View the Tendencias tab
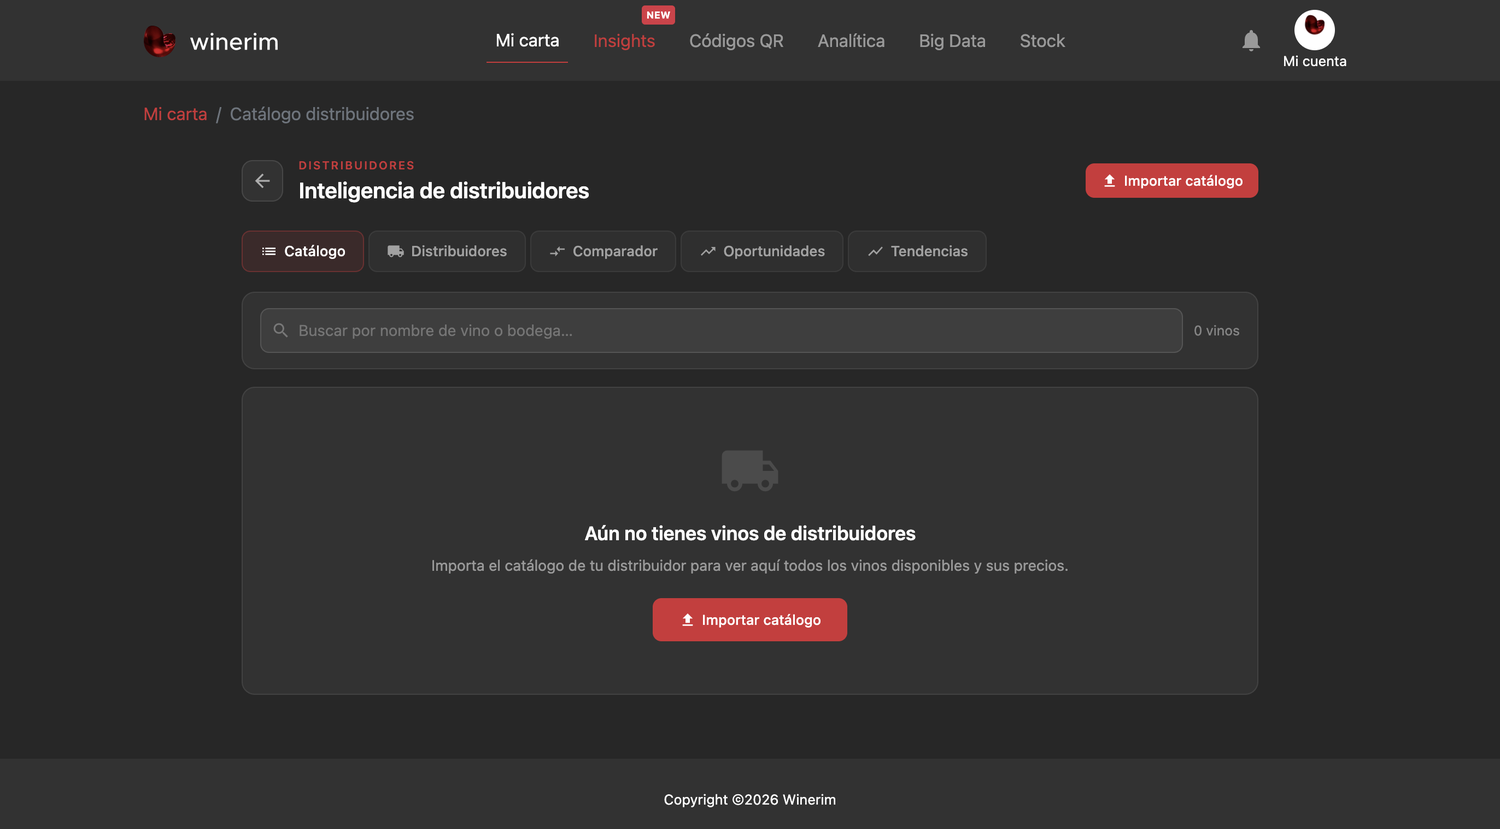This screenshot has width=1500, height=829. [917, 251]
